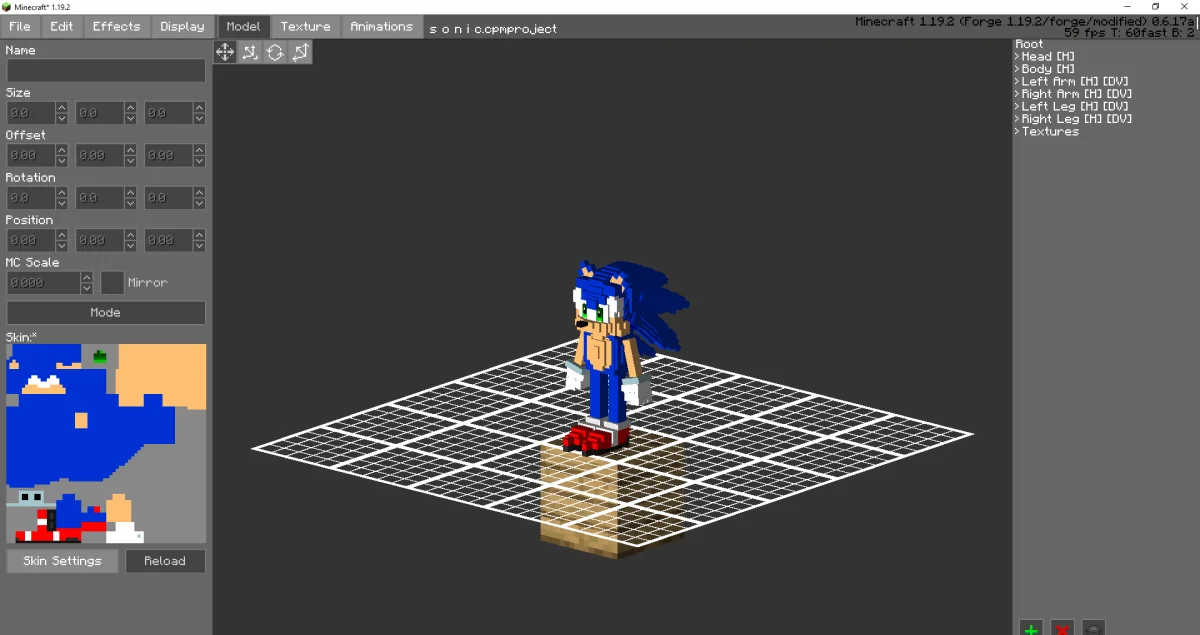The image size is (1200, 635).
Task: Click the MC Scale input field
Action: click(44, 283)
